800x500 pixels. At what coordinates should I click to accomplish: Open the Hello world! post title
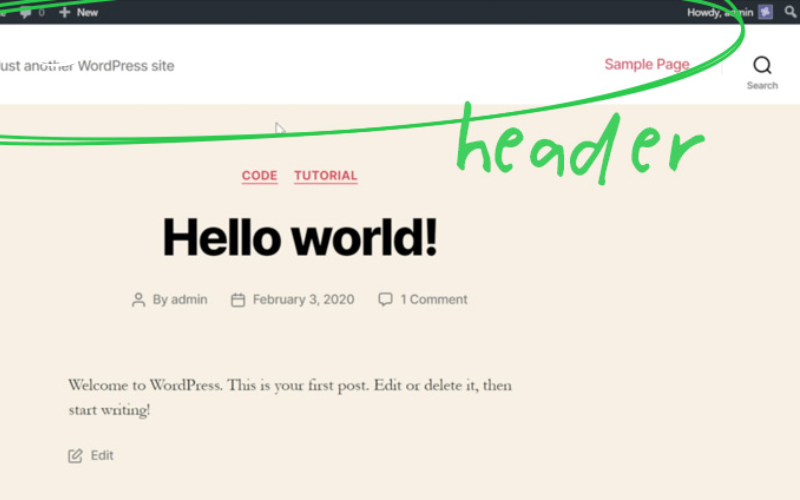(x=300, y=237)
